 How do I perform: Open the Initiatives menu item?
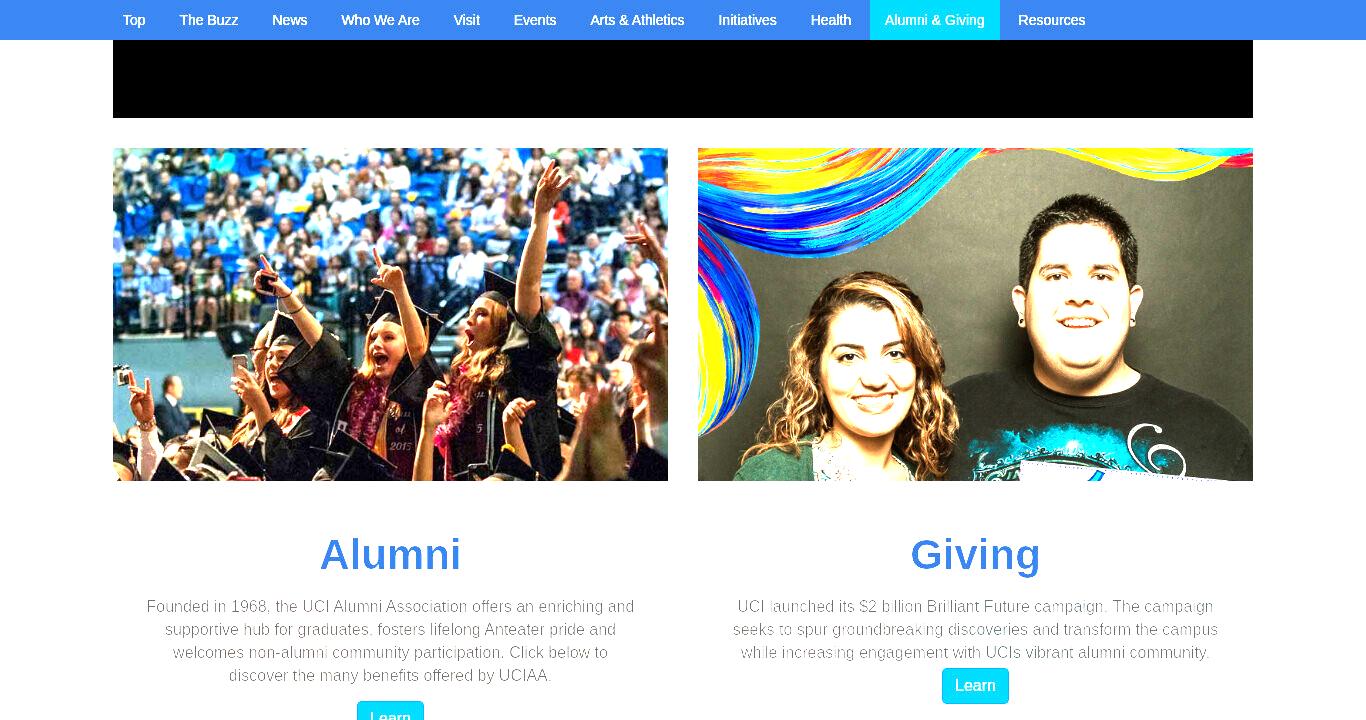(x=747, y=20)
